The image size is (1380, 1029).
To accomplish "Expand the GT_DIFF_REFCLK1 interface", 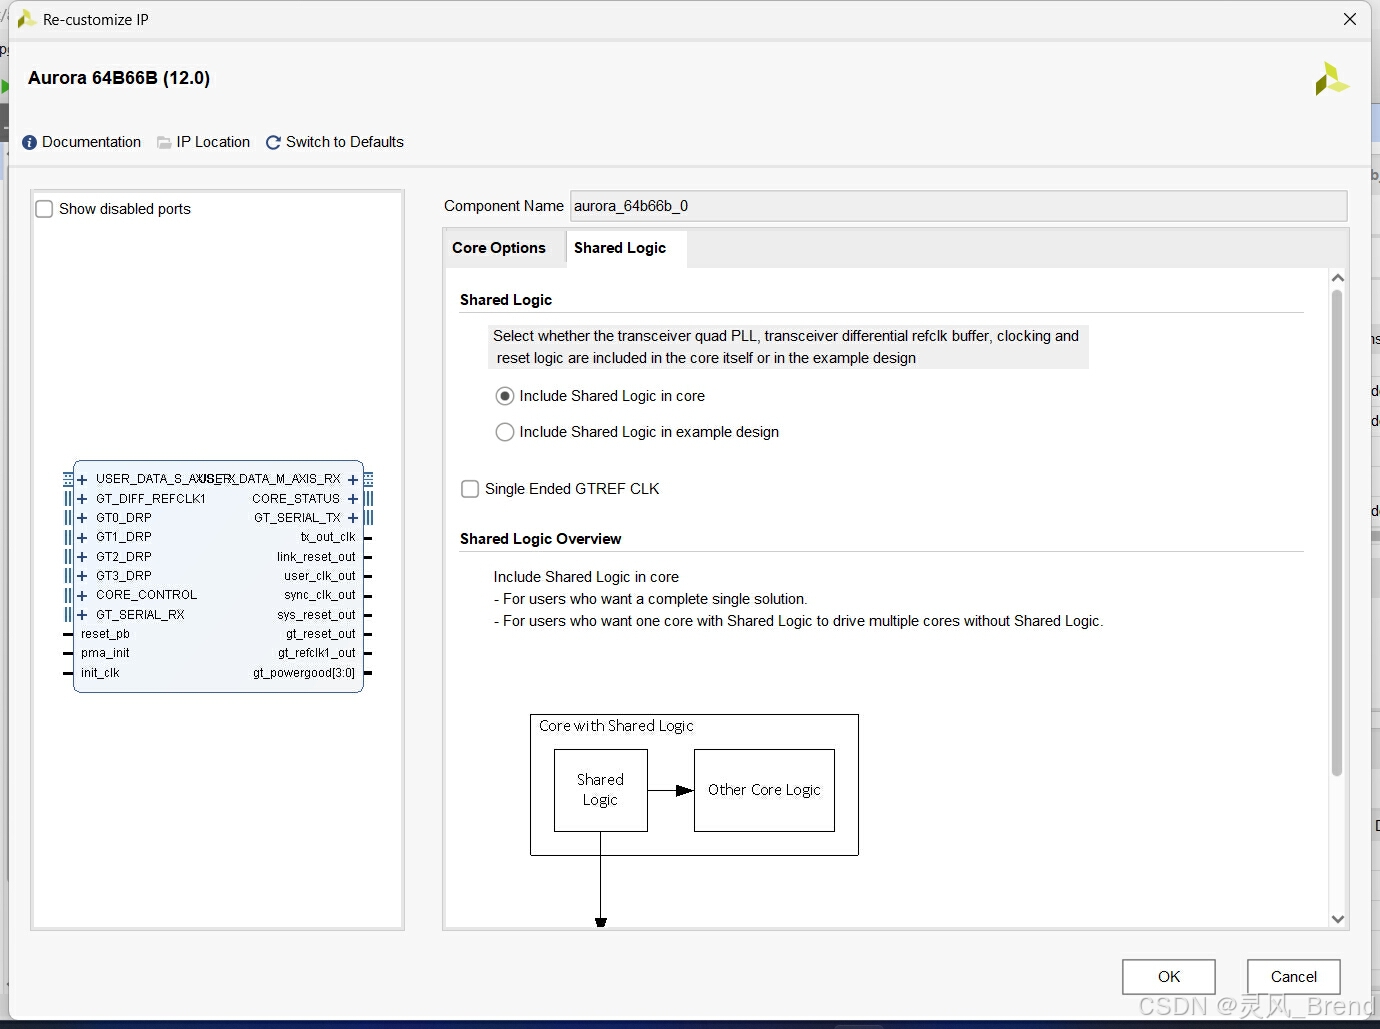I will (x=82, y=499).
